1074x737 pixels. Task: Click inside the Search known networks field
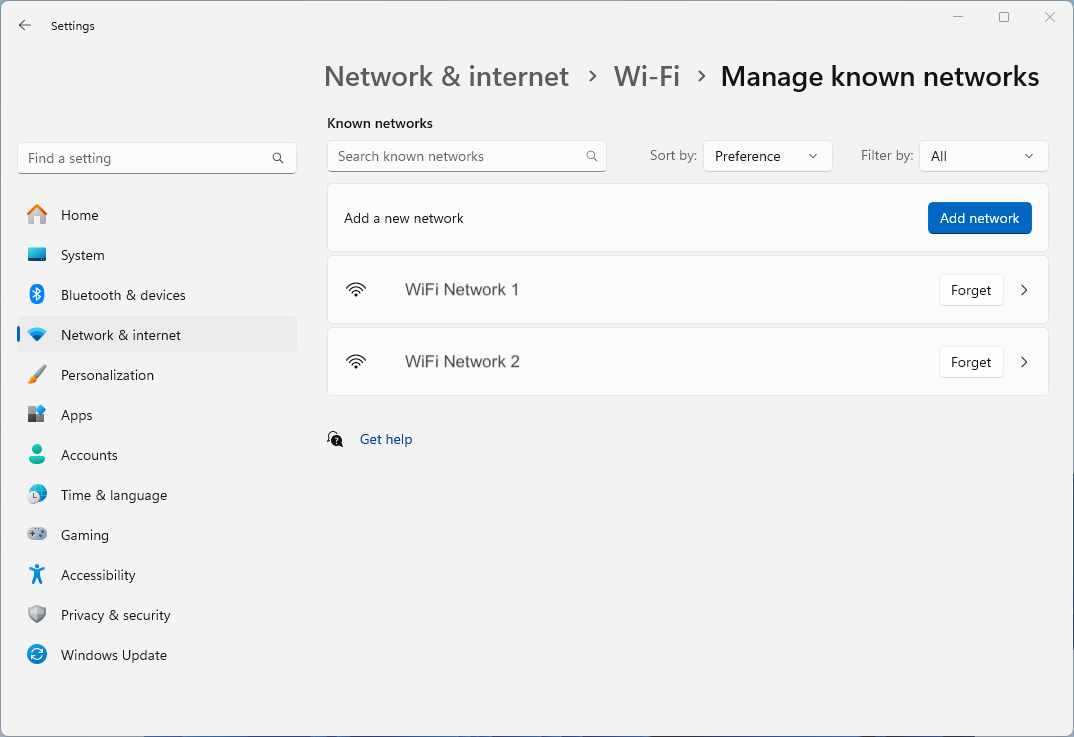(x=460, y=156)
